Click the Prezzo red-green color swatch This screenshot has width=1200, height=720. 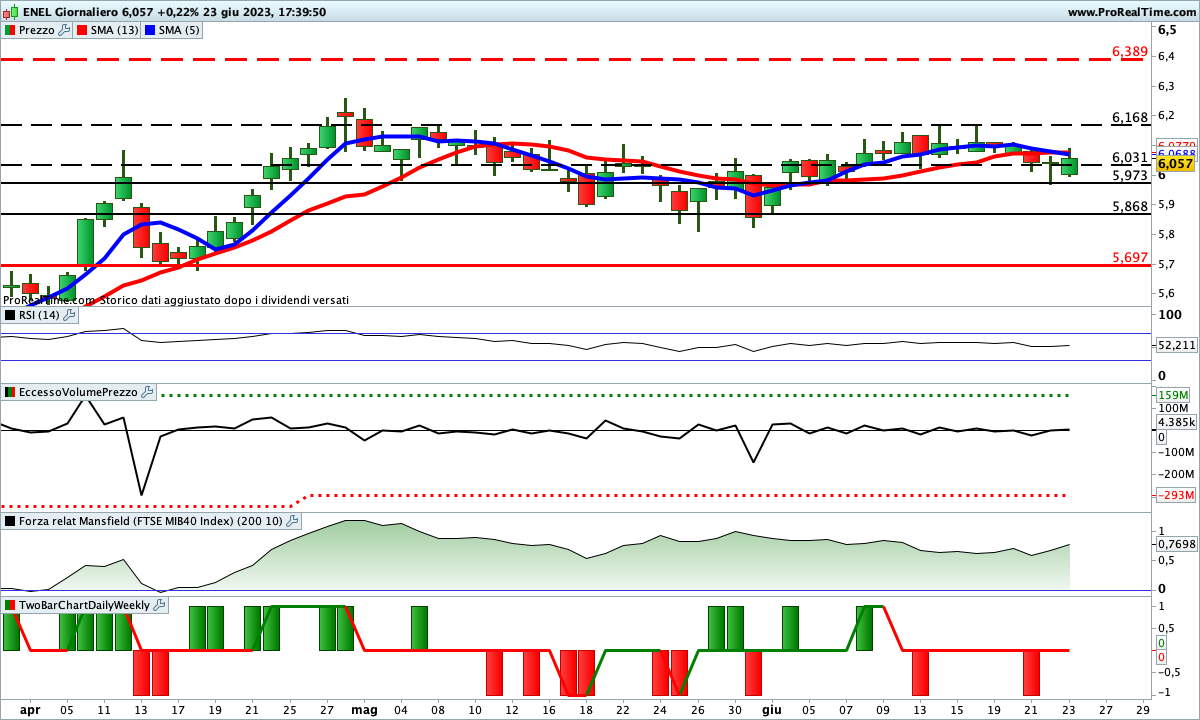point(10,30)
